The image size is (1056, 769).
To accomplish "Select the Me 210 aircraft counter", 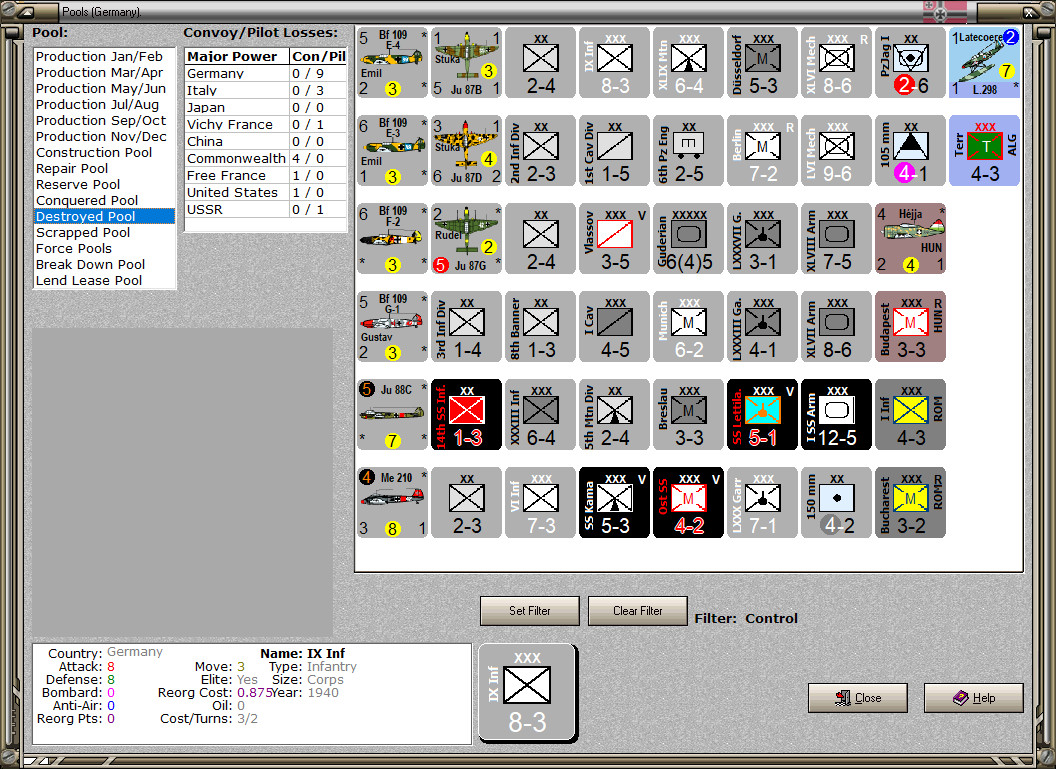I will pyautogui.click(x=393, y=502).
